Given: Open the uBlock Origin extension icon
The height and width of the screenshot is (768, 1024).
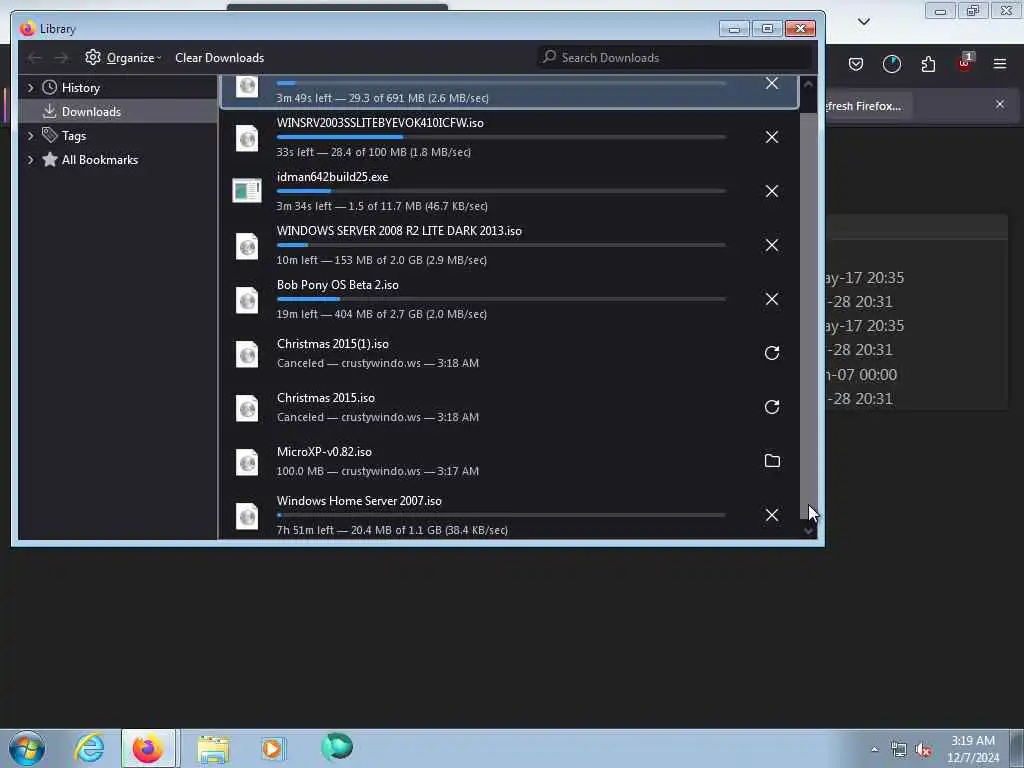Looking at the screenshot, I should pos(965,63).
